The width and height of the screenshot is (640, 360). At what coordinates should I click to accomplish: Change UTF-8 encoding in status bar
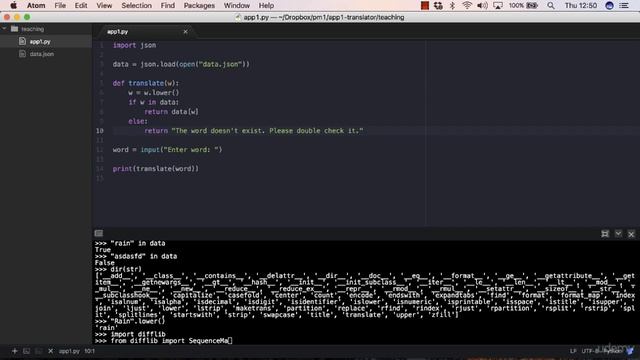(589, 351)
